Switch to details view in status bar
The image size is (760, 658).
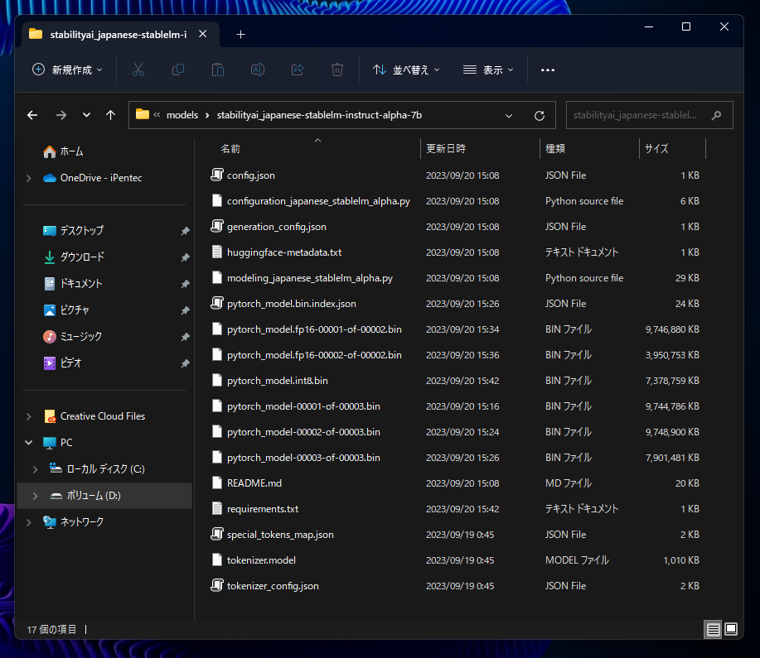713,629
